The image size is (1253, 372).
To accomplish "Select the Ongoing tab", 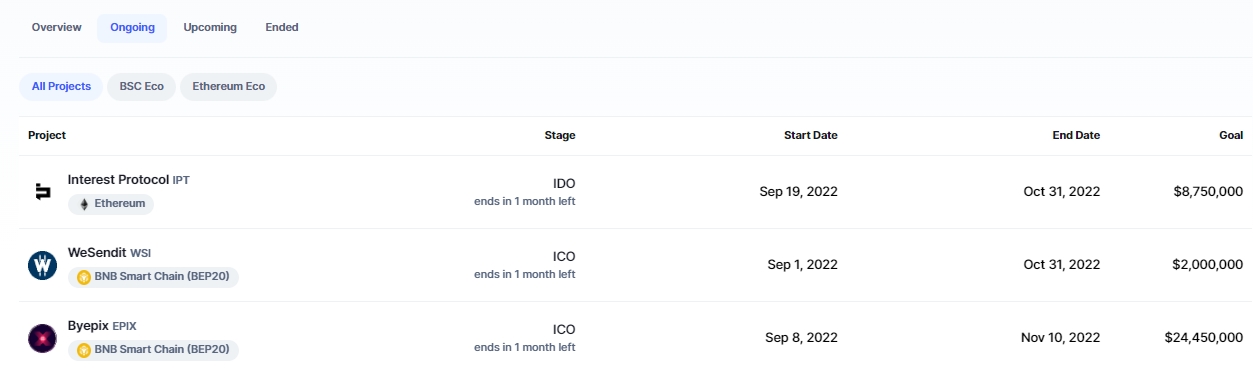I will pos(132,28).
